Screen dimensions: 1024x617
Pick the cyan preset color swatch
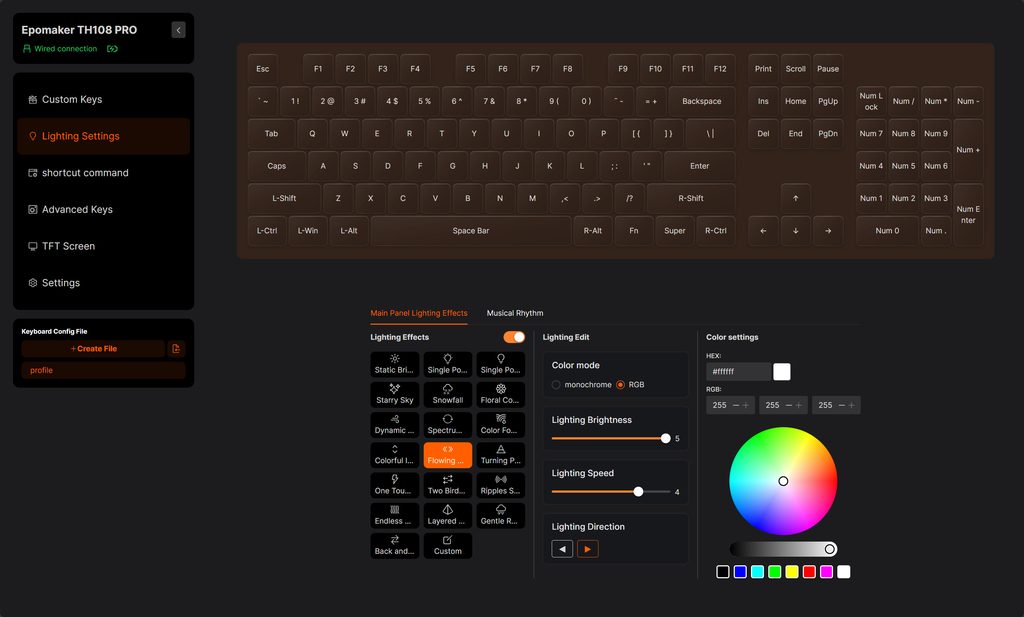[x=758, y=572]
